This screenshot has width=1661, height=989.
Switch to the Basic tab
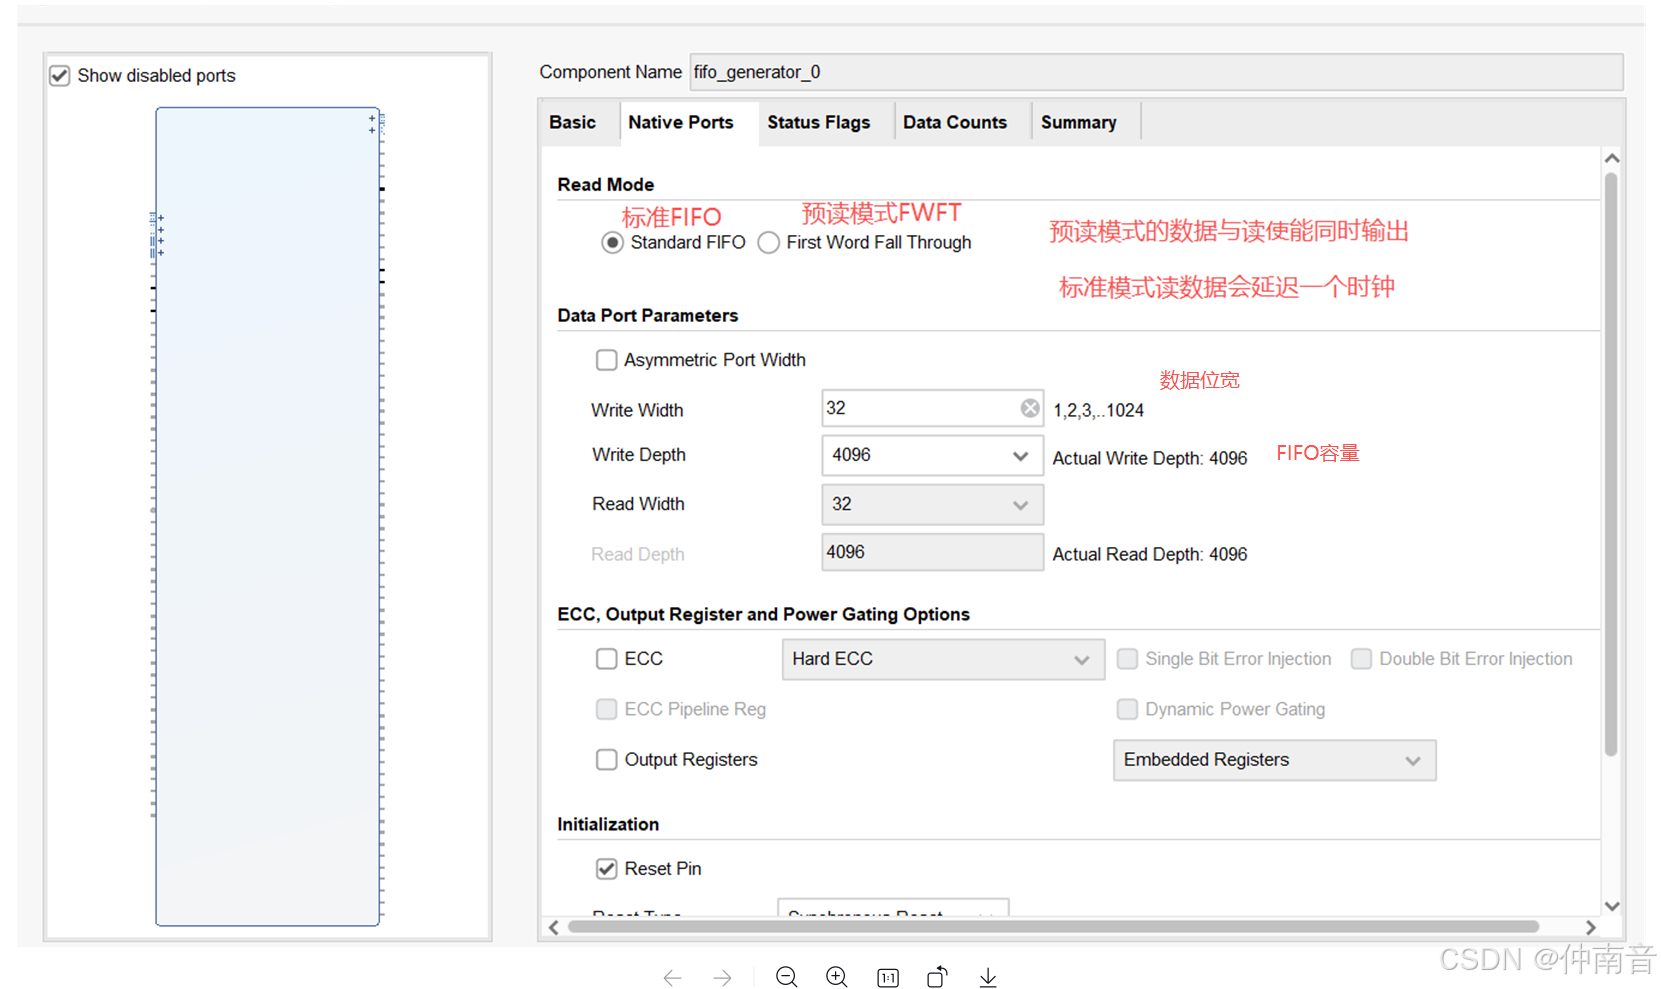tap(572, 123)
